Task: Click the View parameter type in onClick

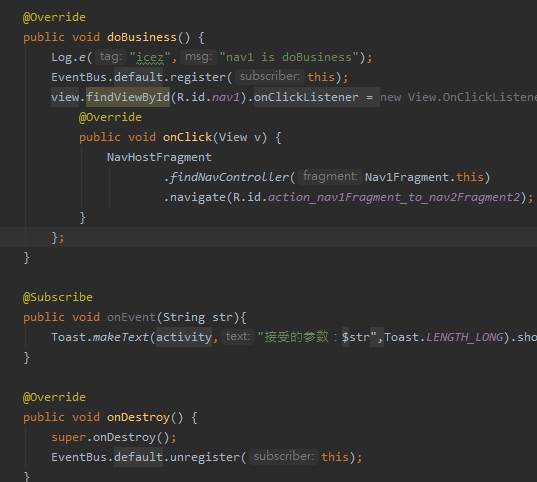Action: coord(233,137)
